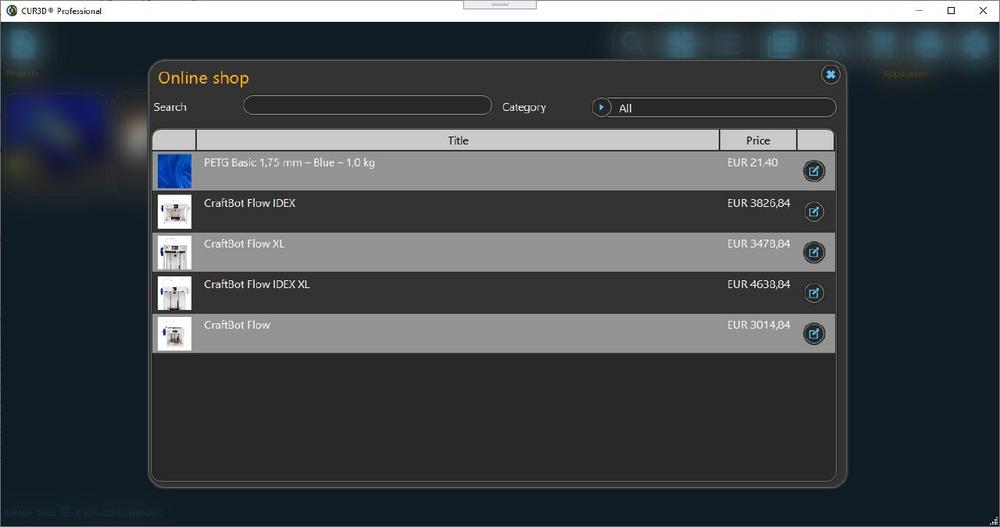Image resolution: width=1000 pixels, height=527 pixels.
Task: Click the CraftBot Flow IDEX XL thumbnail
Action: point(175,293)
